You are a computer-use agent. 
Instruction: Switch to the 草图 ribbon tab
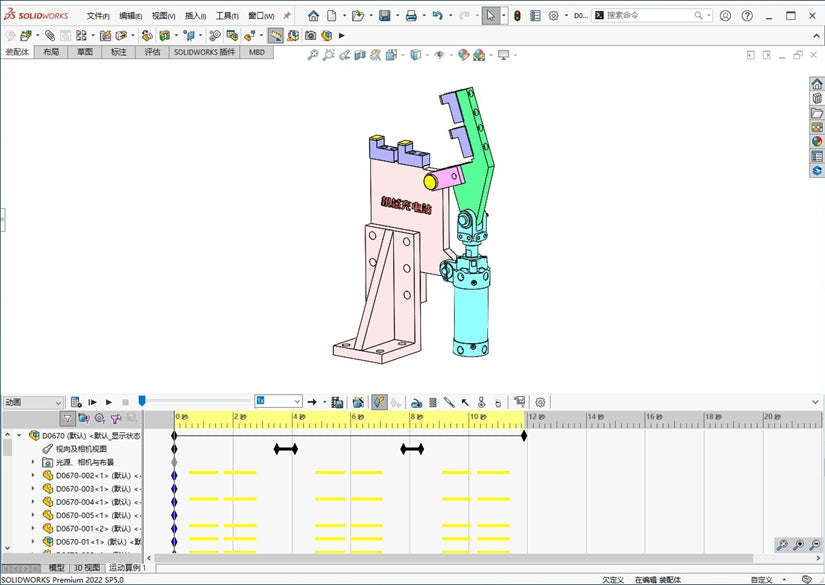[x=85, y=52]
